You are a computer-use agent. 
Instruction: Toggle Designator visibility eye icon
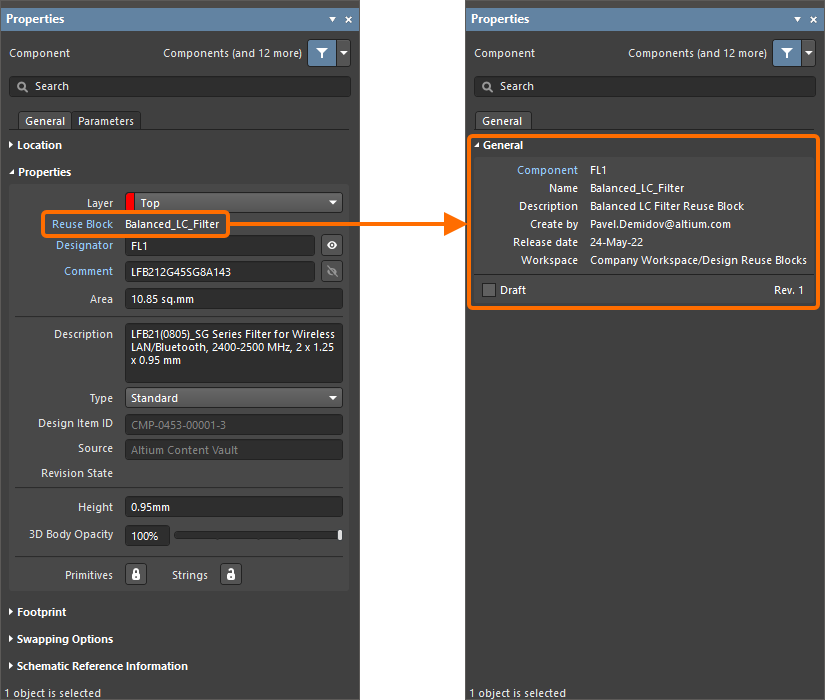click(332, 245)
